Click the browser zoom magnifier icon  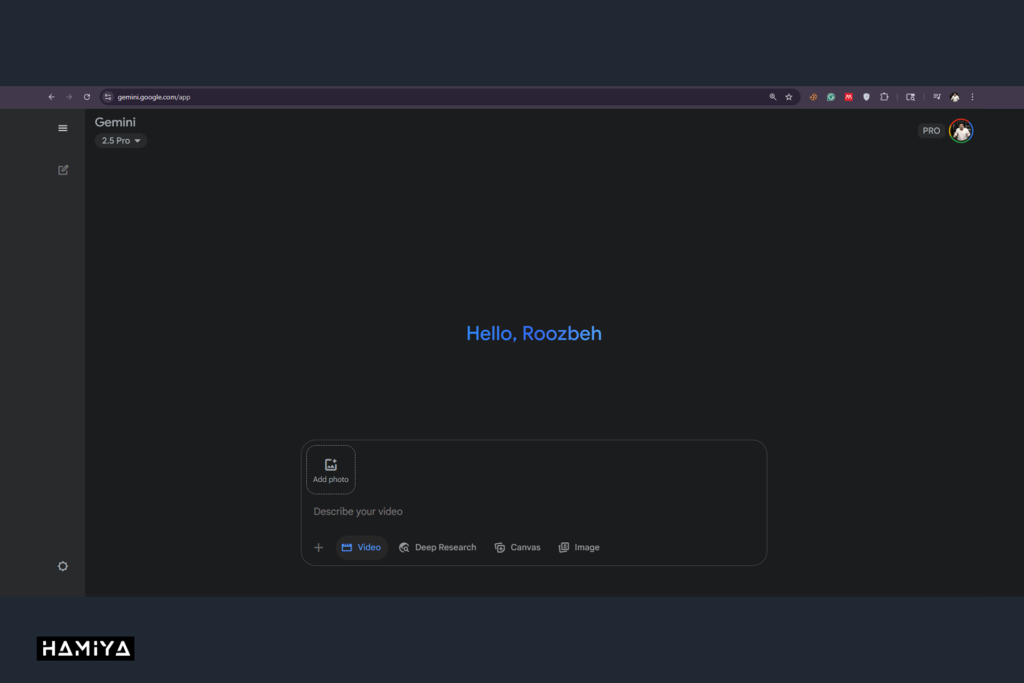pyautogui.click(x=772, y=97)
